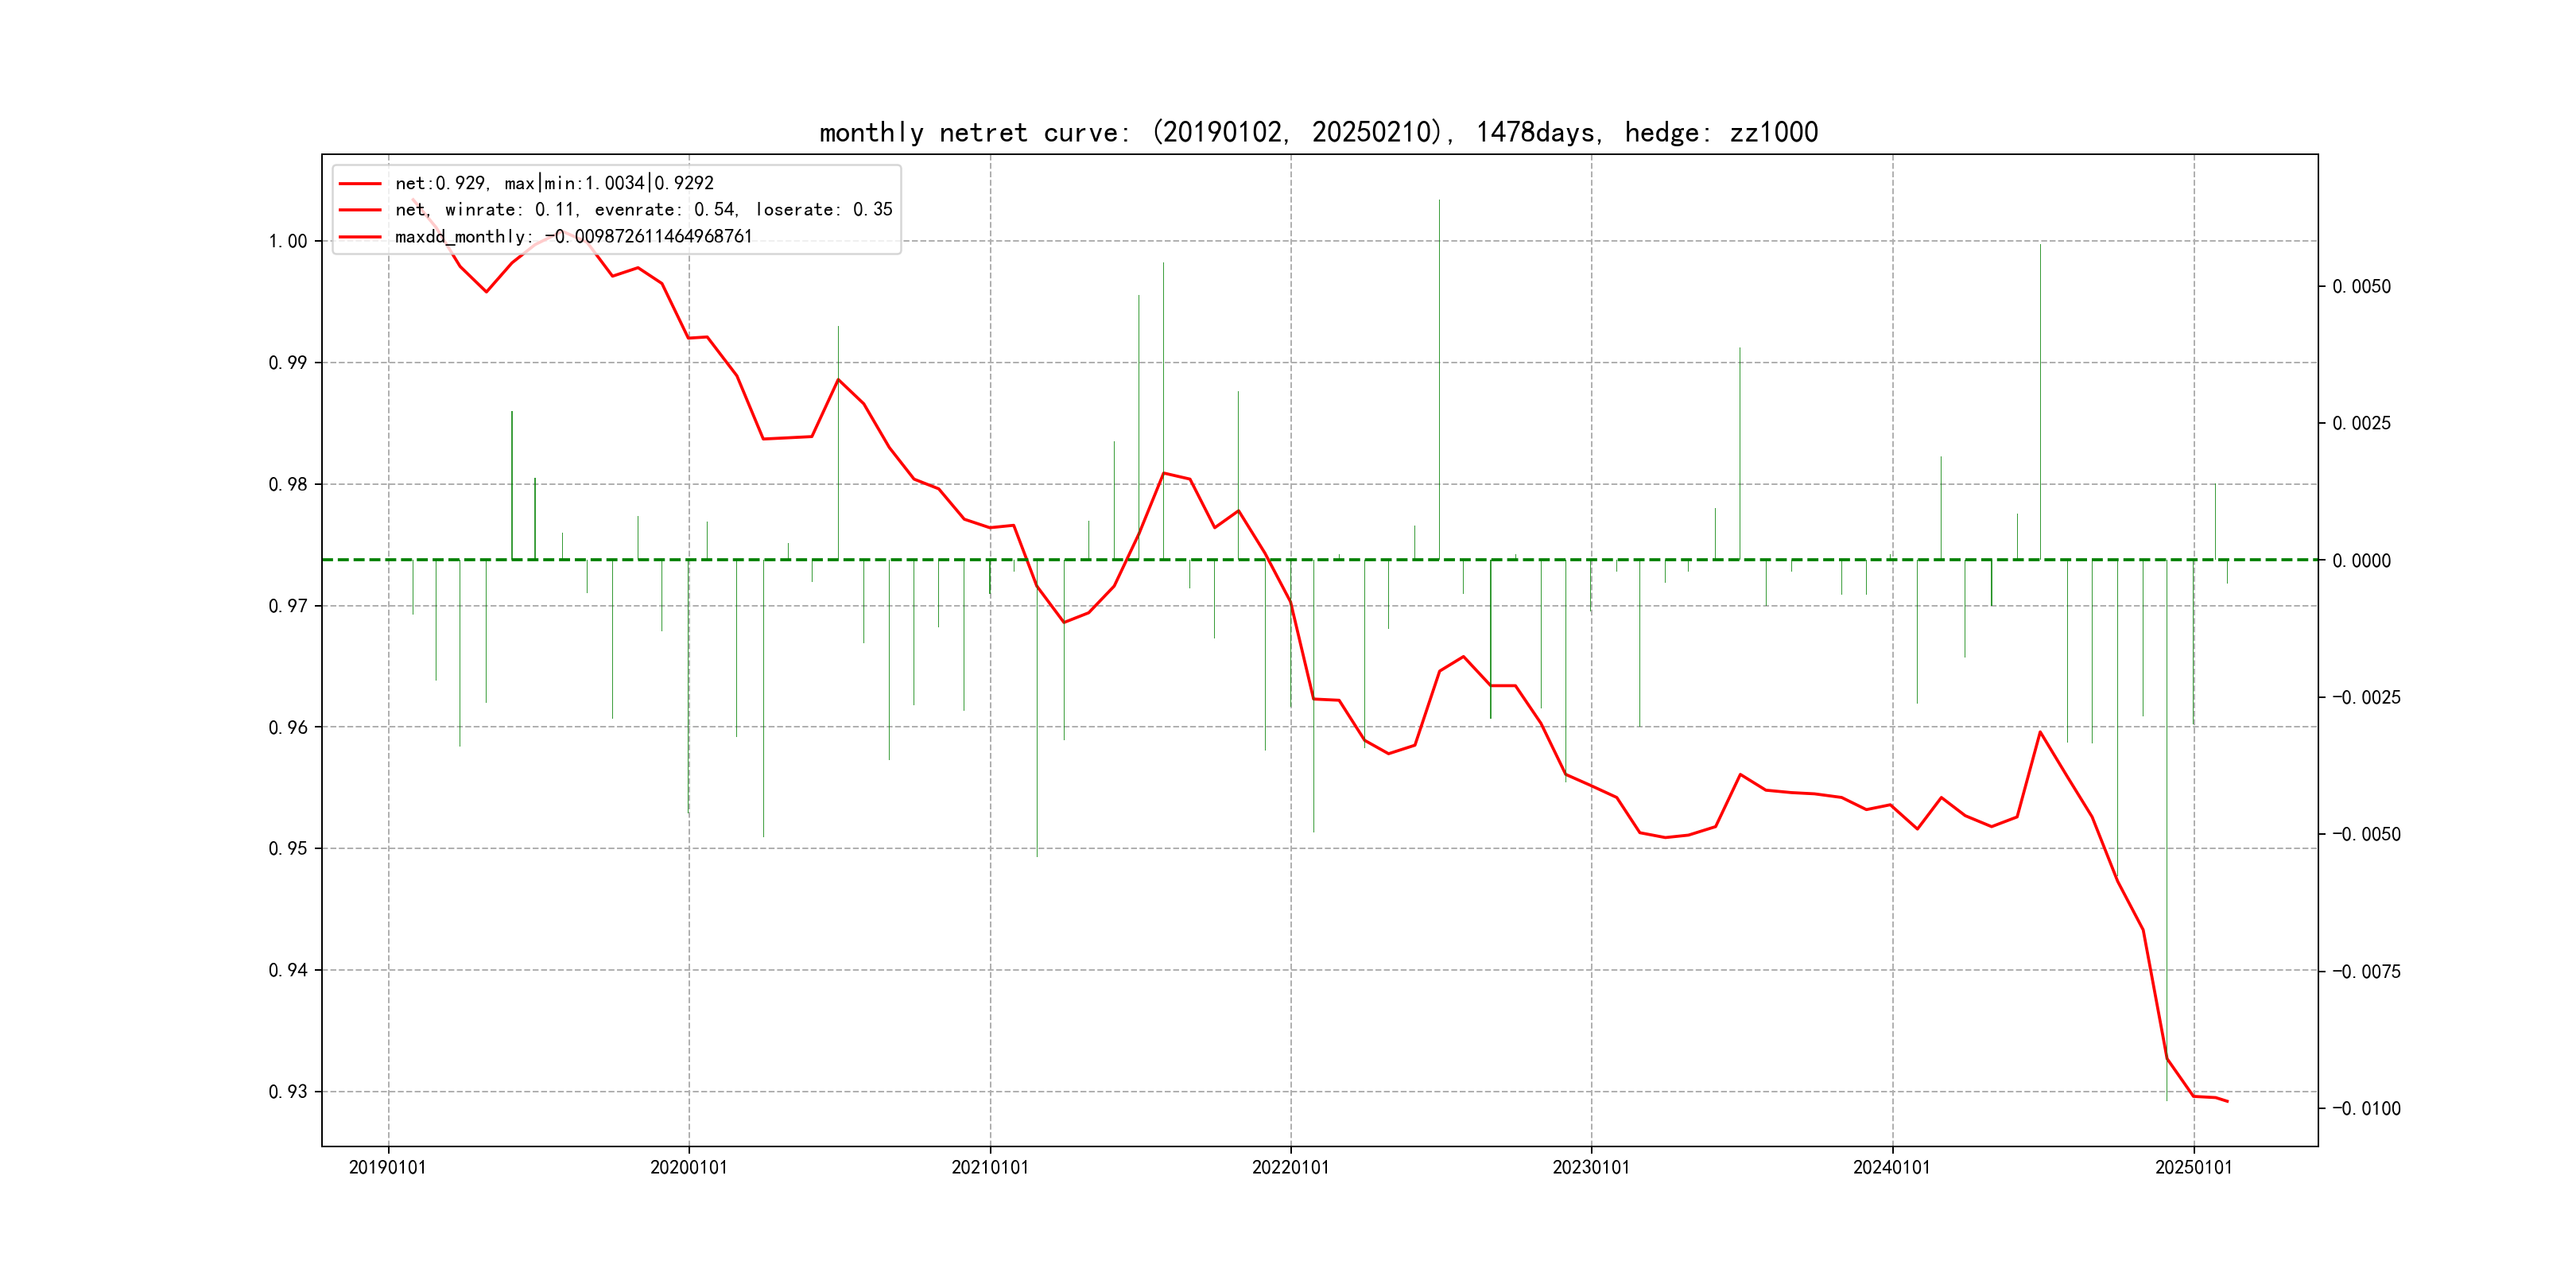Click the maxdd_monthly legend entry
Viewport: 2576px width, 1288px height.
pos(573,237)
